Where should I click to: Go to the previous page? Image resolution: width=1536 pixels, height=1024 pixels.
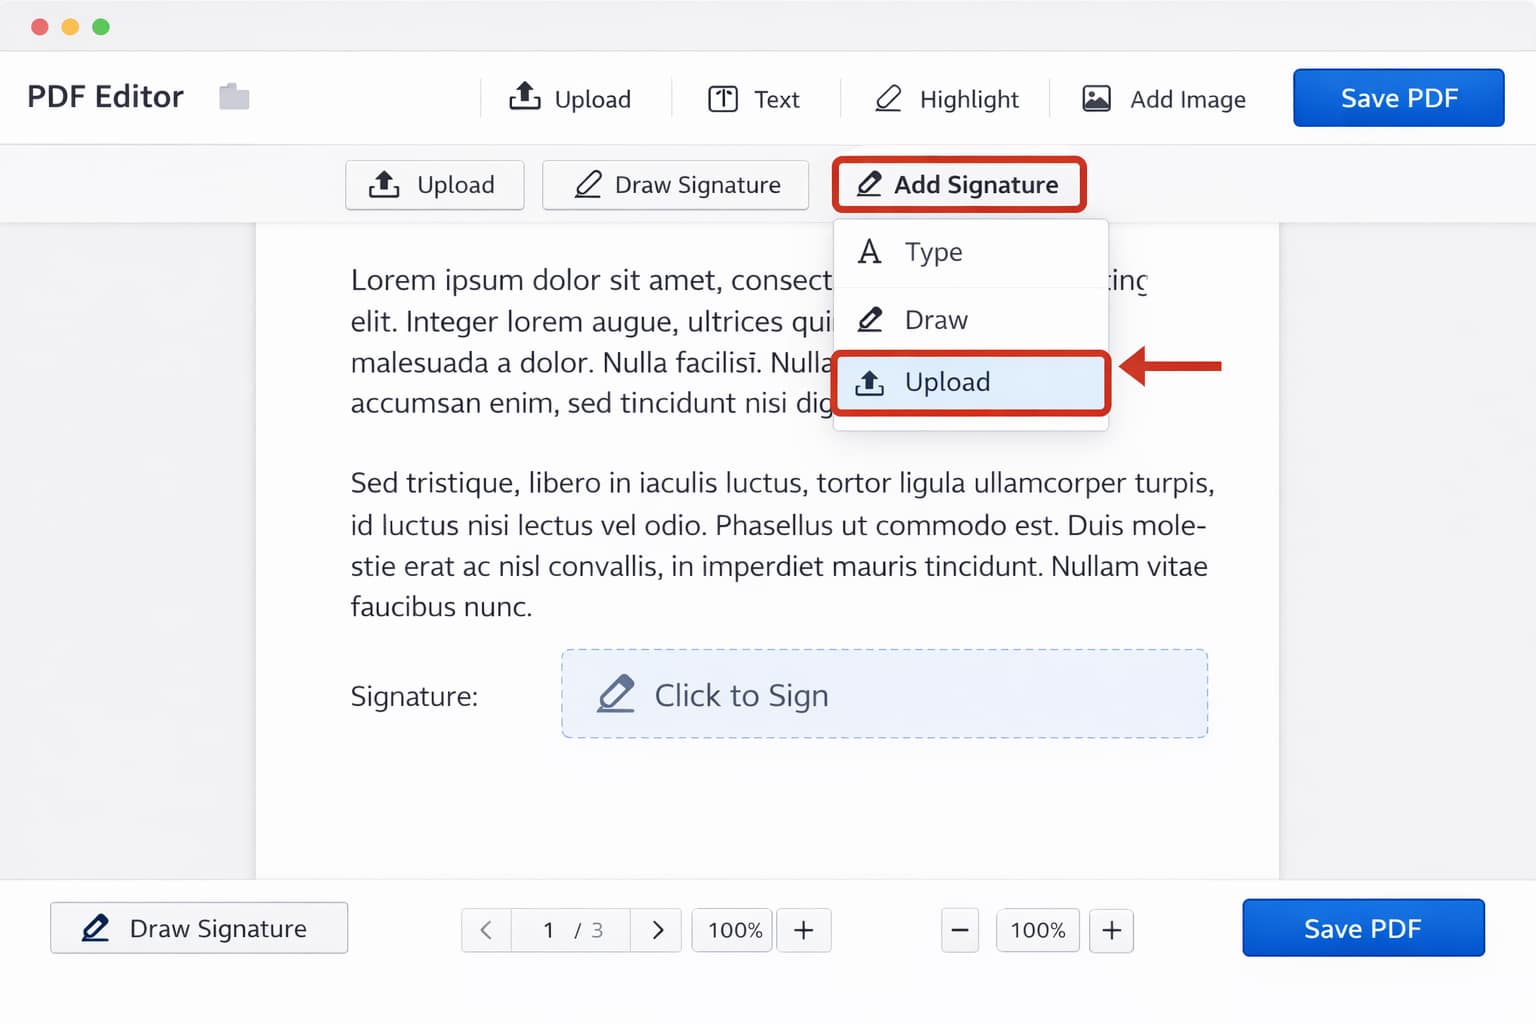pyautogui.click(x=486, y=930)
